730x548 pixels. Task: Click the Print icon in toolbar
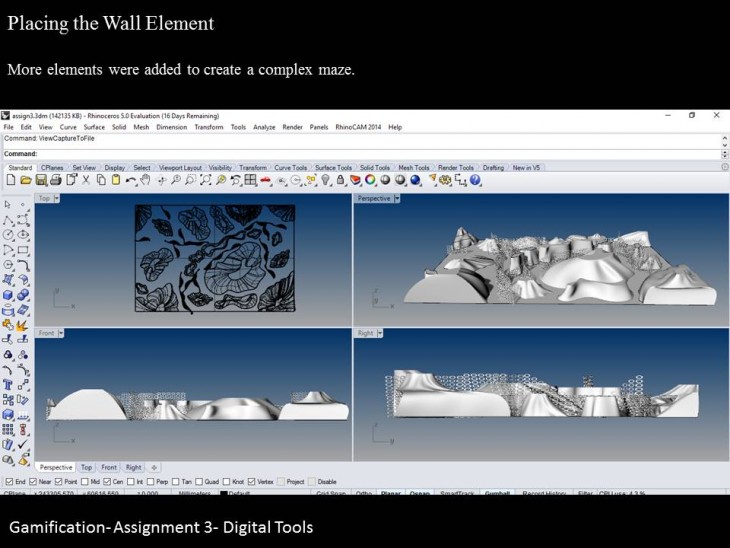(x=56, y=180)
